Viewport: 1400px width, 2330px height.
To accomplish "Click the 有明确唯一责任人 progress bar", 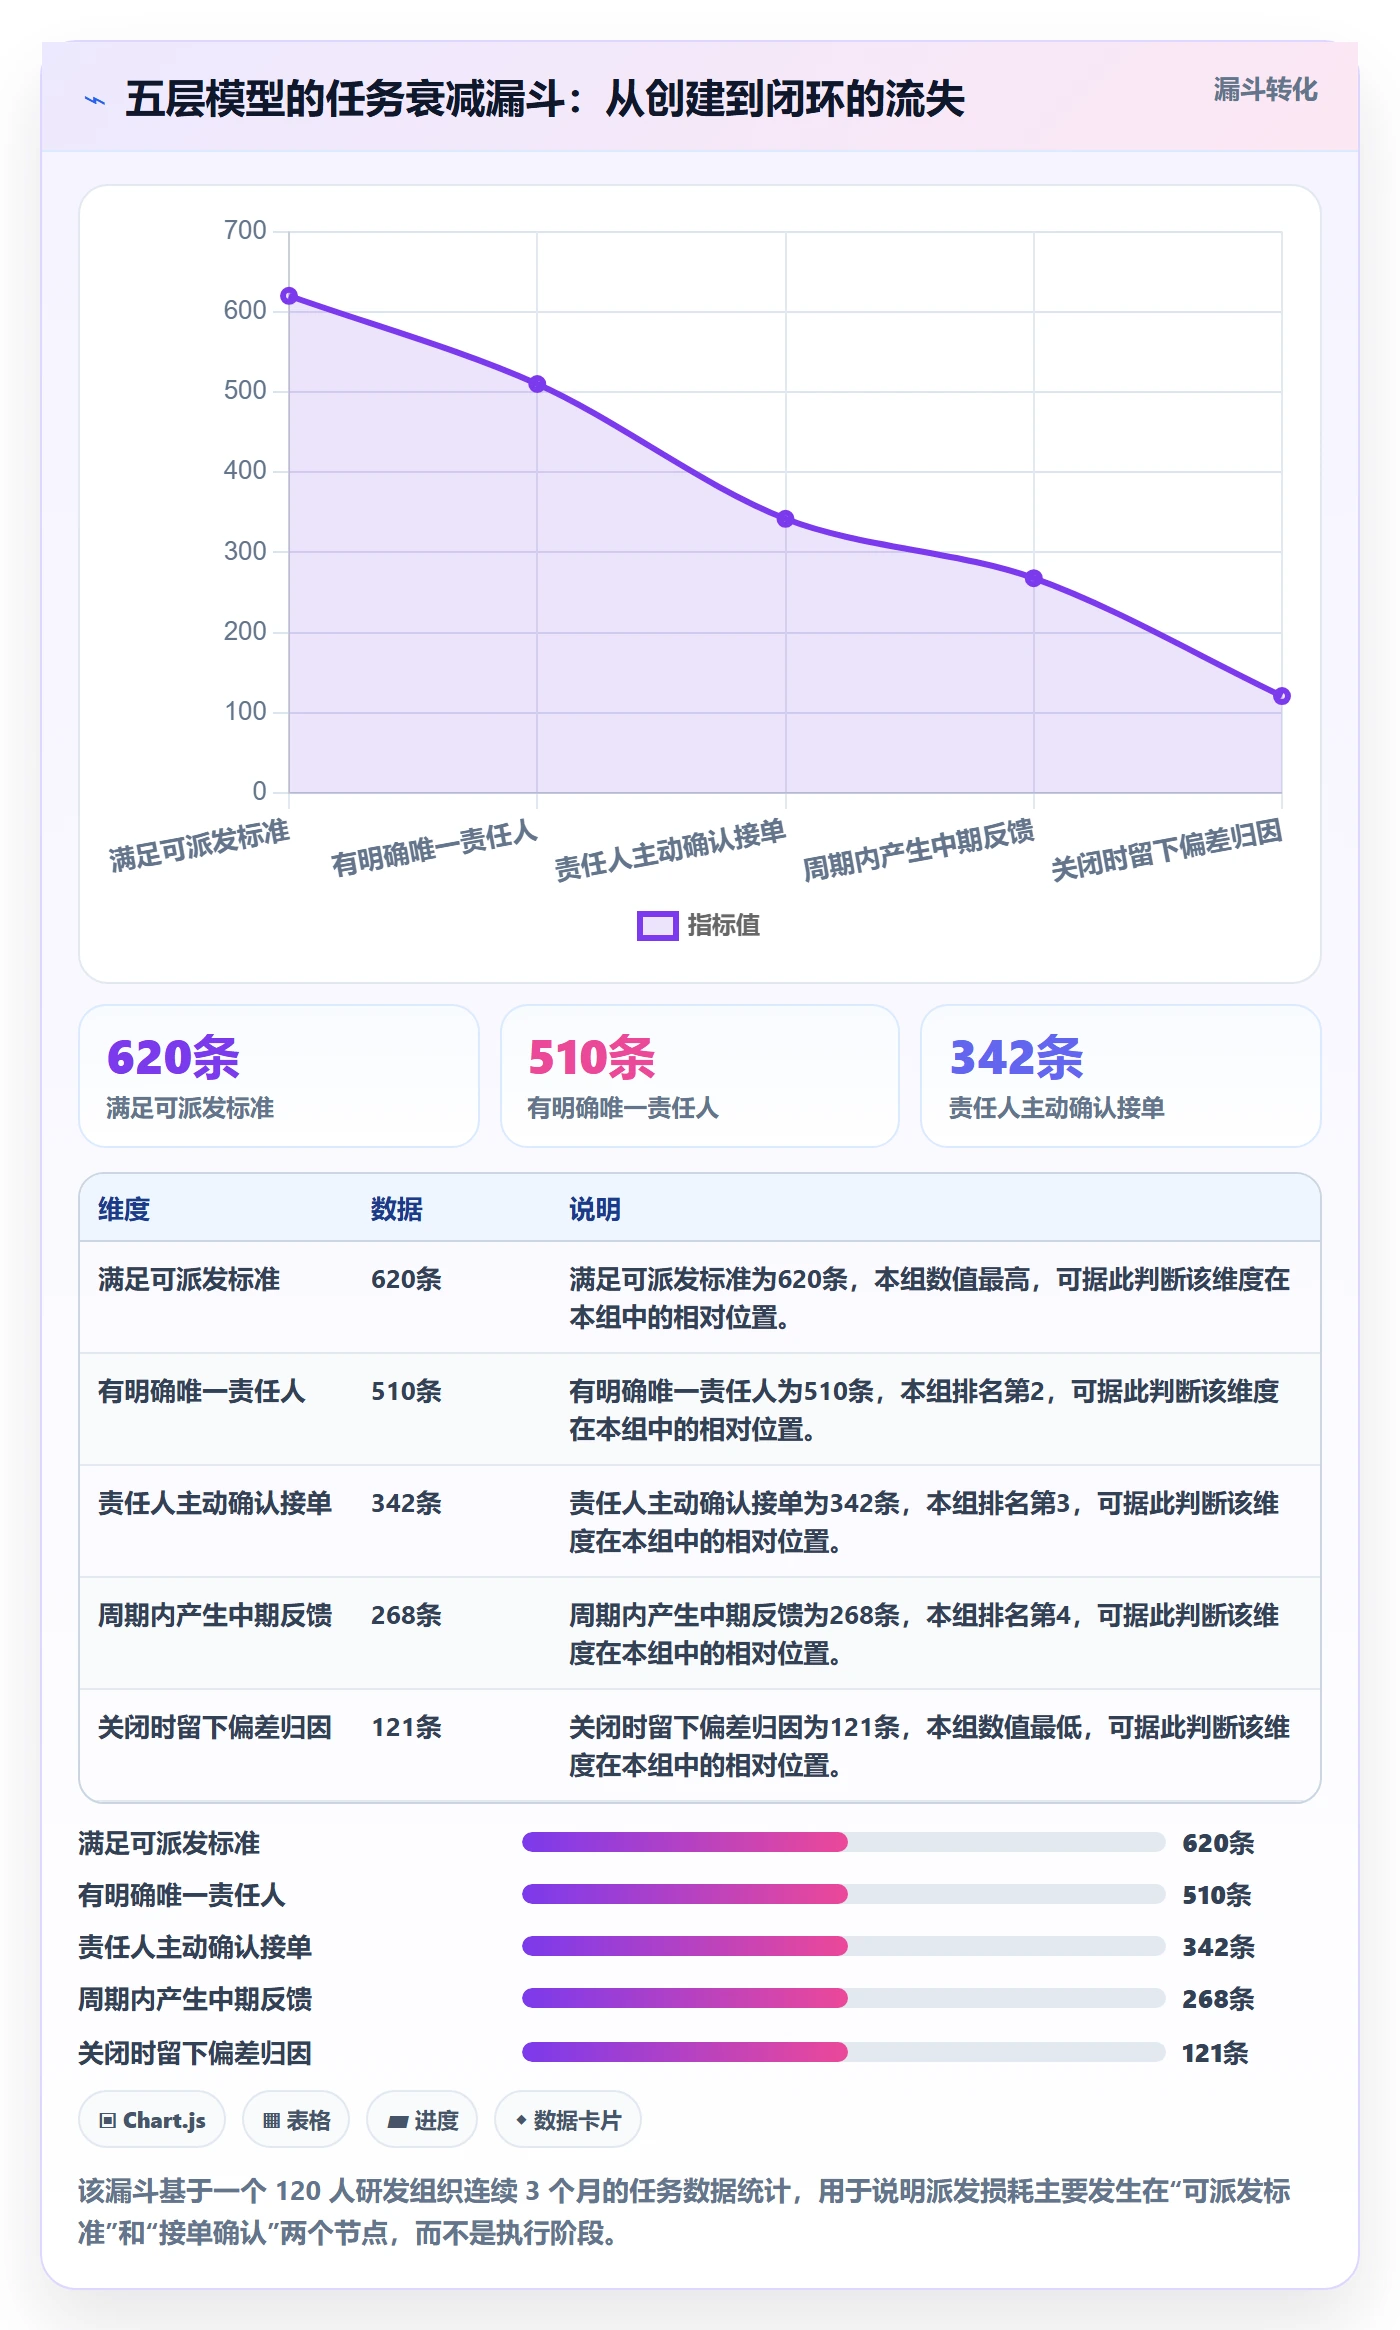I will pos(844,1894).
